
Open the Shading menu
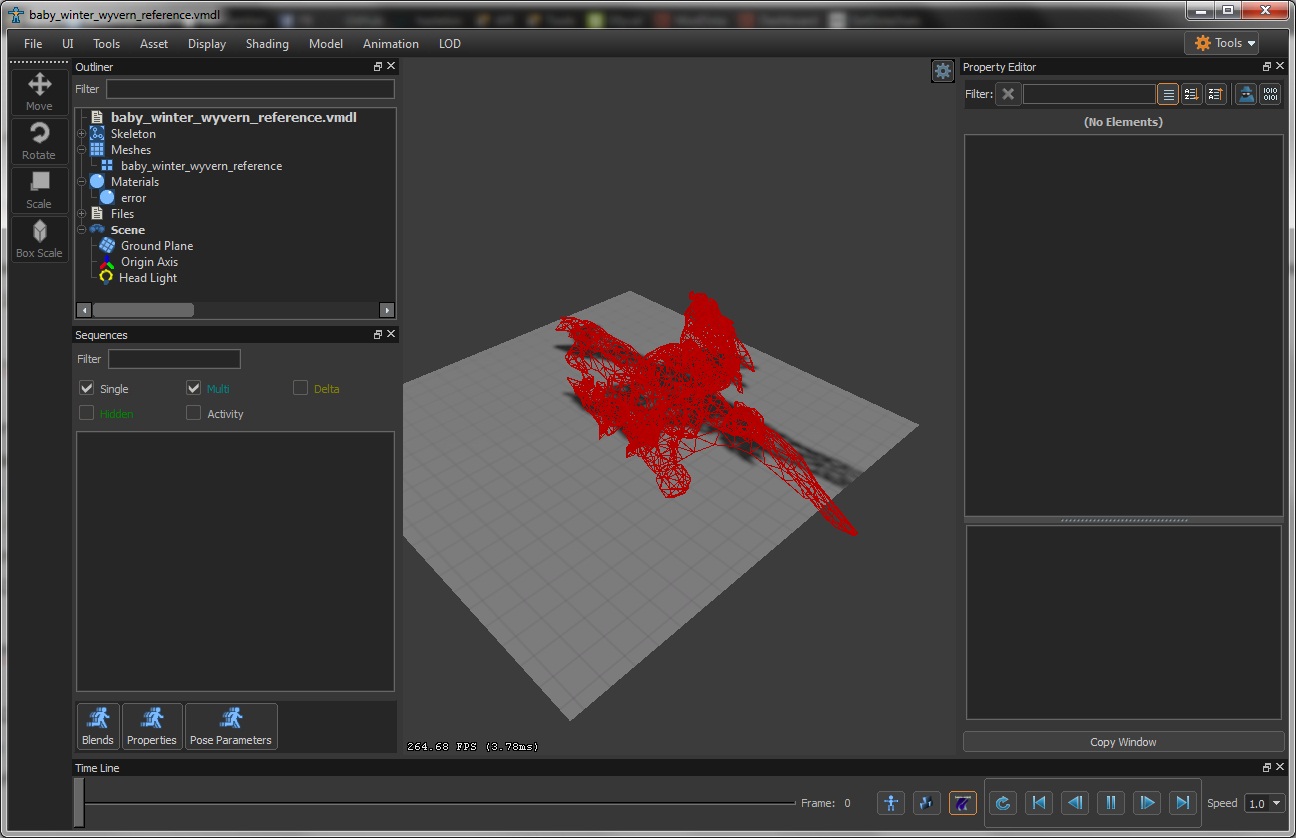[x=267, y=44]
